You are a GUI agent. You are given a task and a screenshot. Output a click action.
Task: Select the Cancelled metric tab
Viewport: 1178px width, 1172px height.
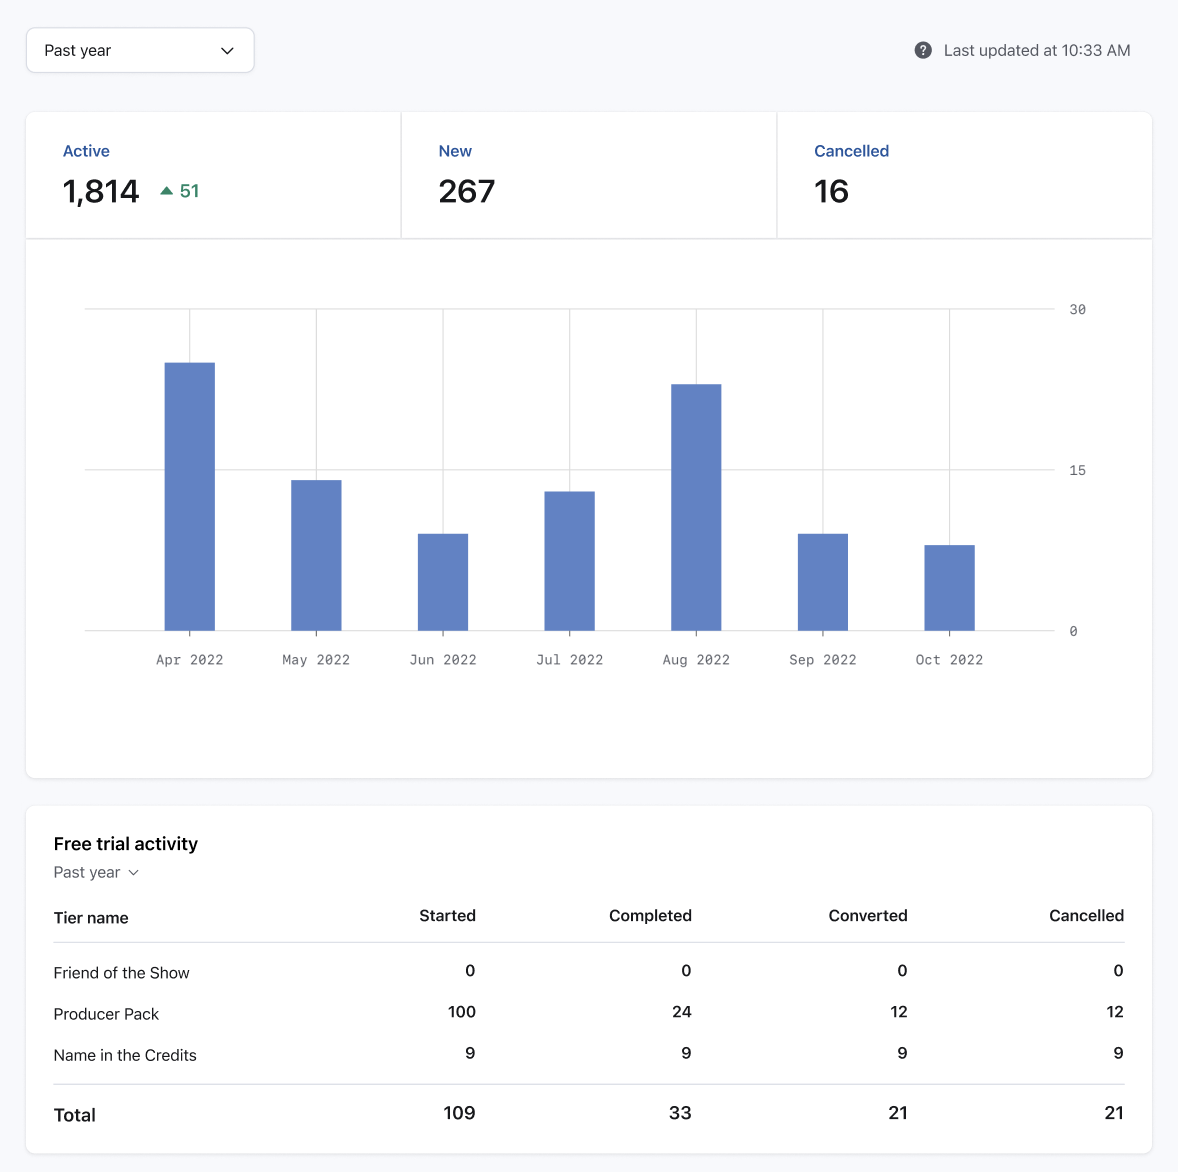[965, 175]
